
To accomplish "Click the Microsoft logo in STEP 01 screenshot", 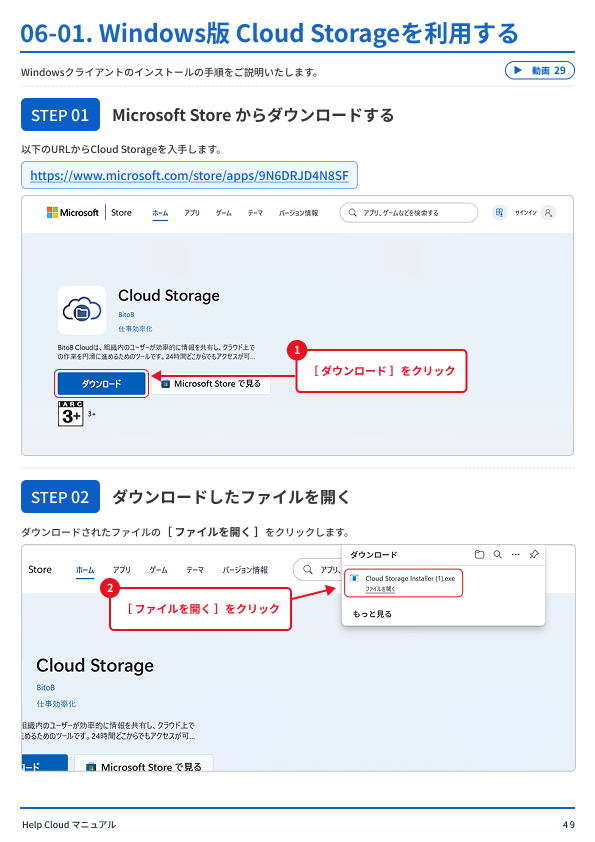I will click(x=72, y=213).
